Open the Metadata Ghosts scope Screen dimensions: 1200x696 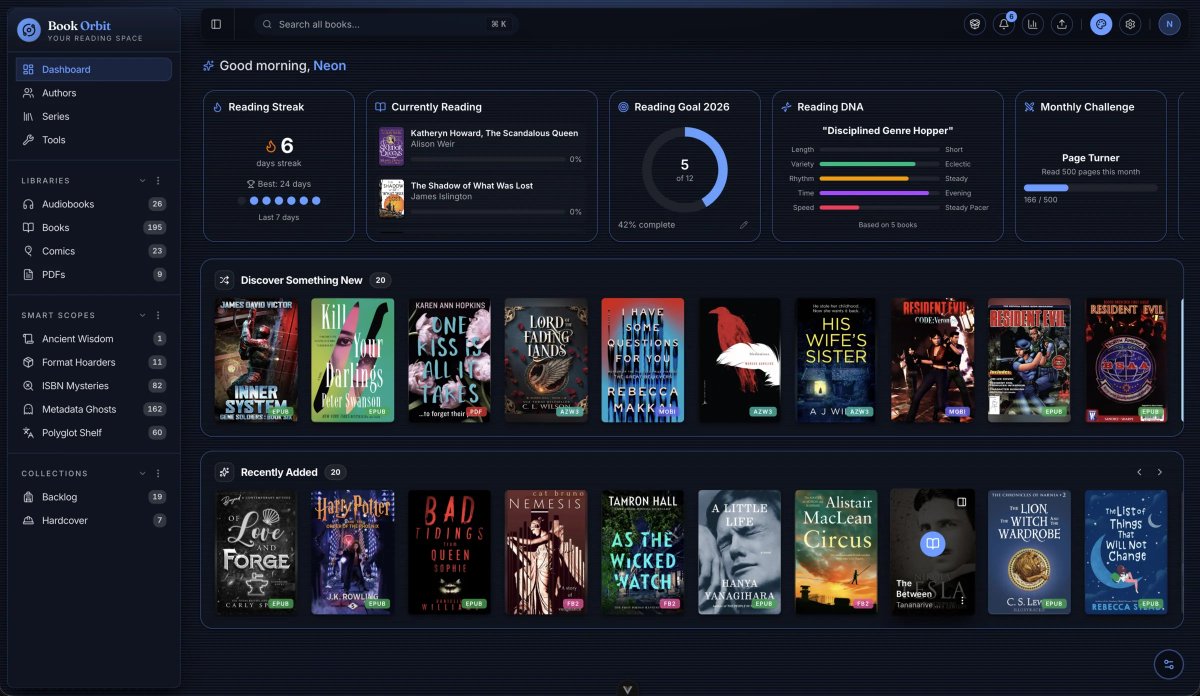click(x=94, y=409)
